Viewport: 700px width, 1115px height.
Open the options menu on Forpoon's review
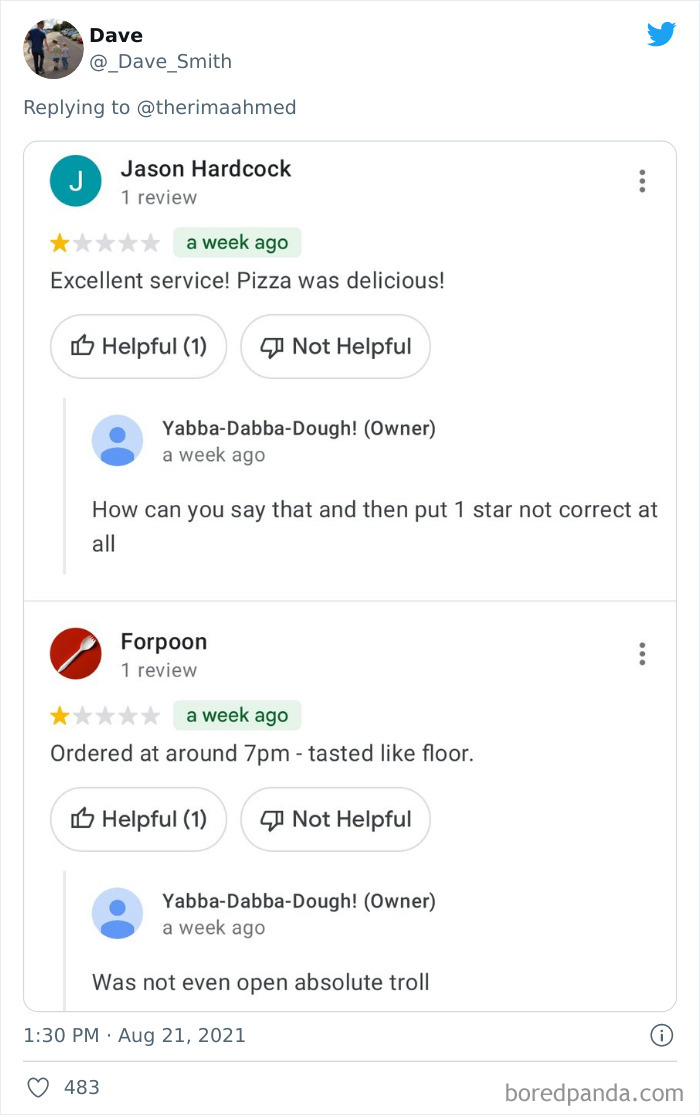coord(641,653)
